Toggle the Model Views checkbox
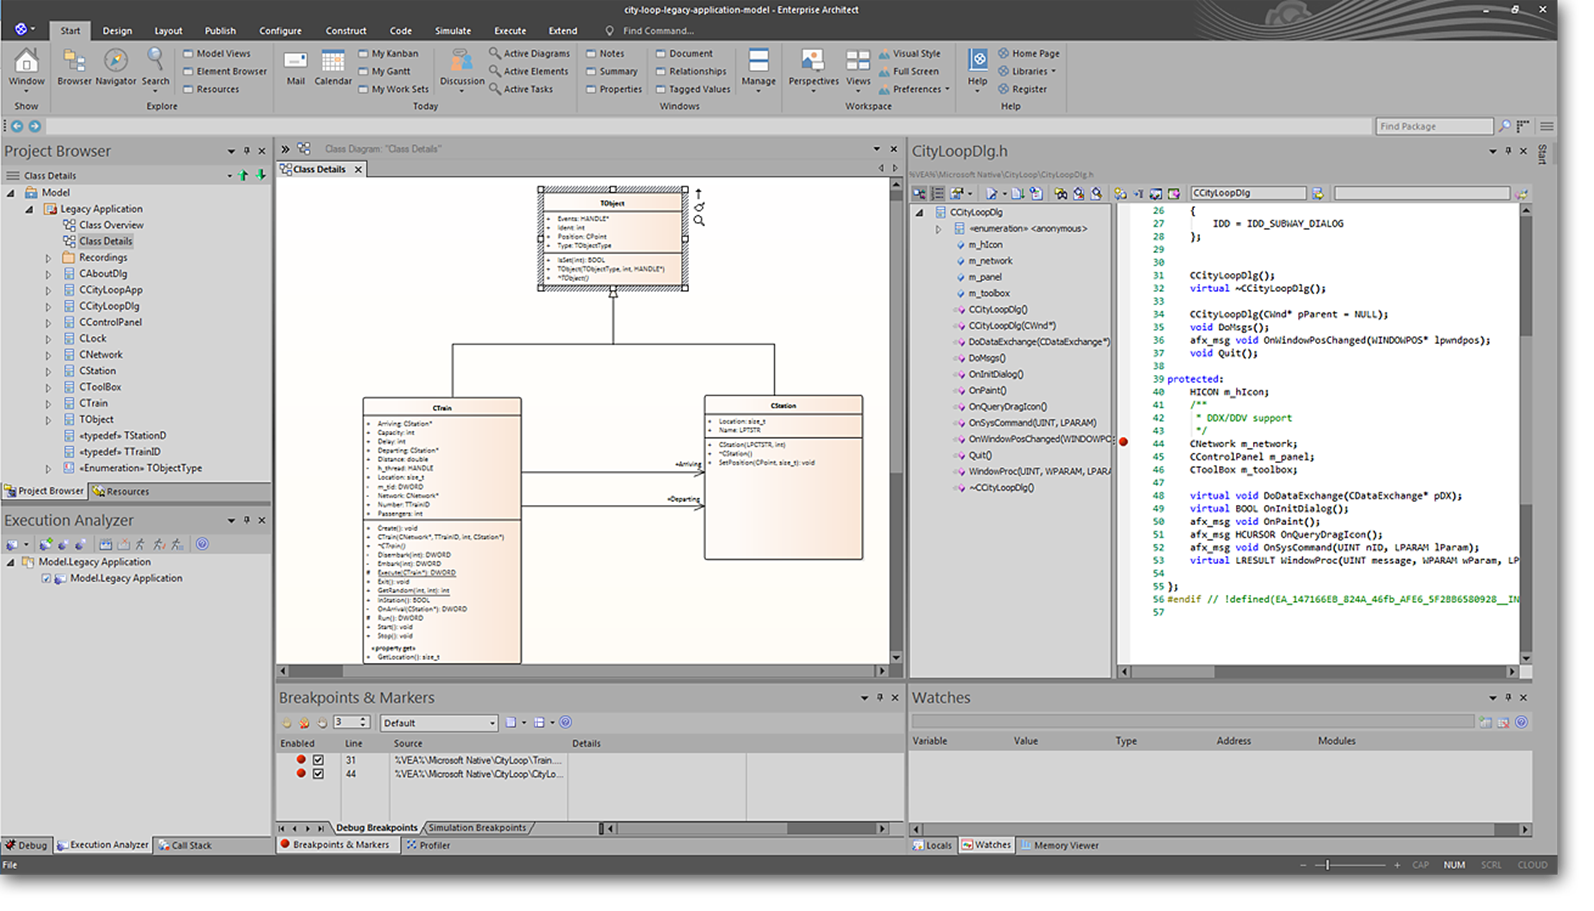 click(188, 54)
